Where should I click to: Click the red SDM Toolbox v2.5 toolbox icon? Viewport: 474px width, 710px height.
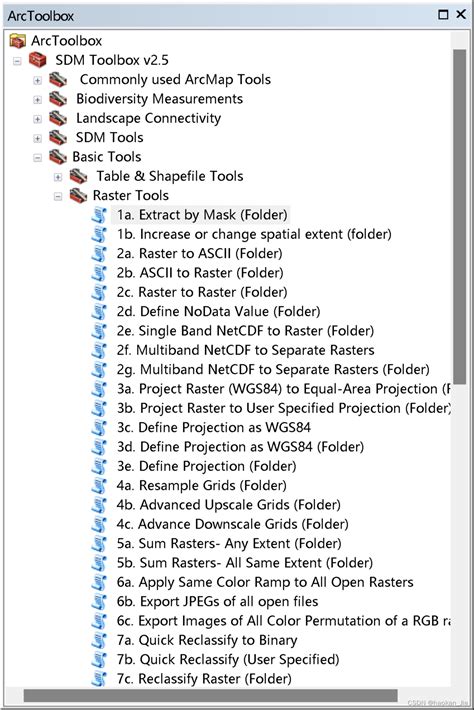(38, 60)
